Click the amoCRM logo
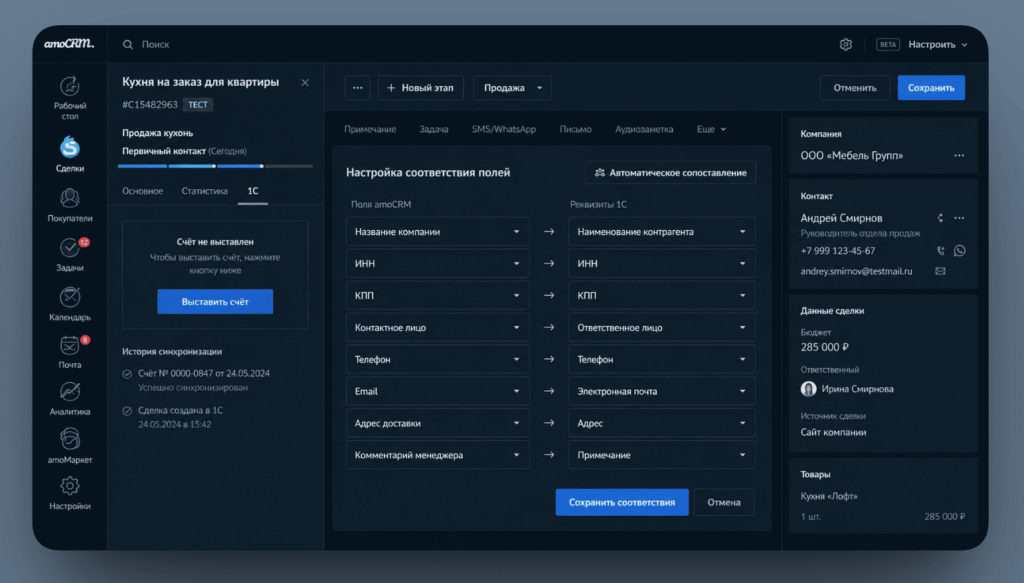The height and width of the screenshot is (583, 1024). tap(69, 44)
